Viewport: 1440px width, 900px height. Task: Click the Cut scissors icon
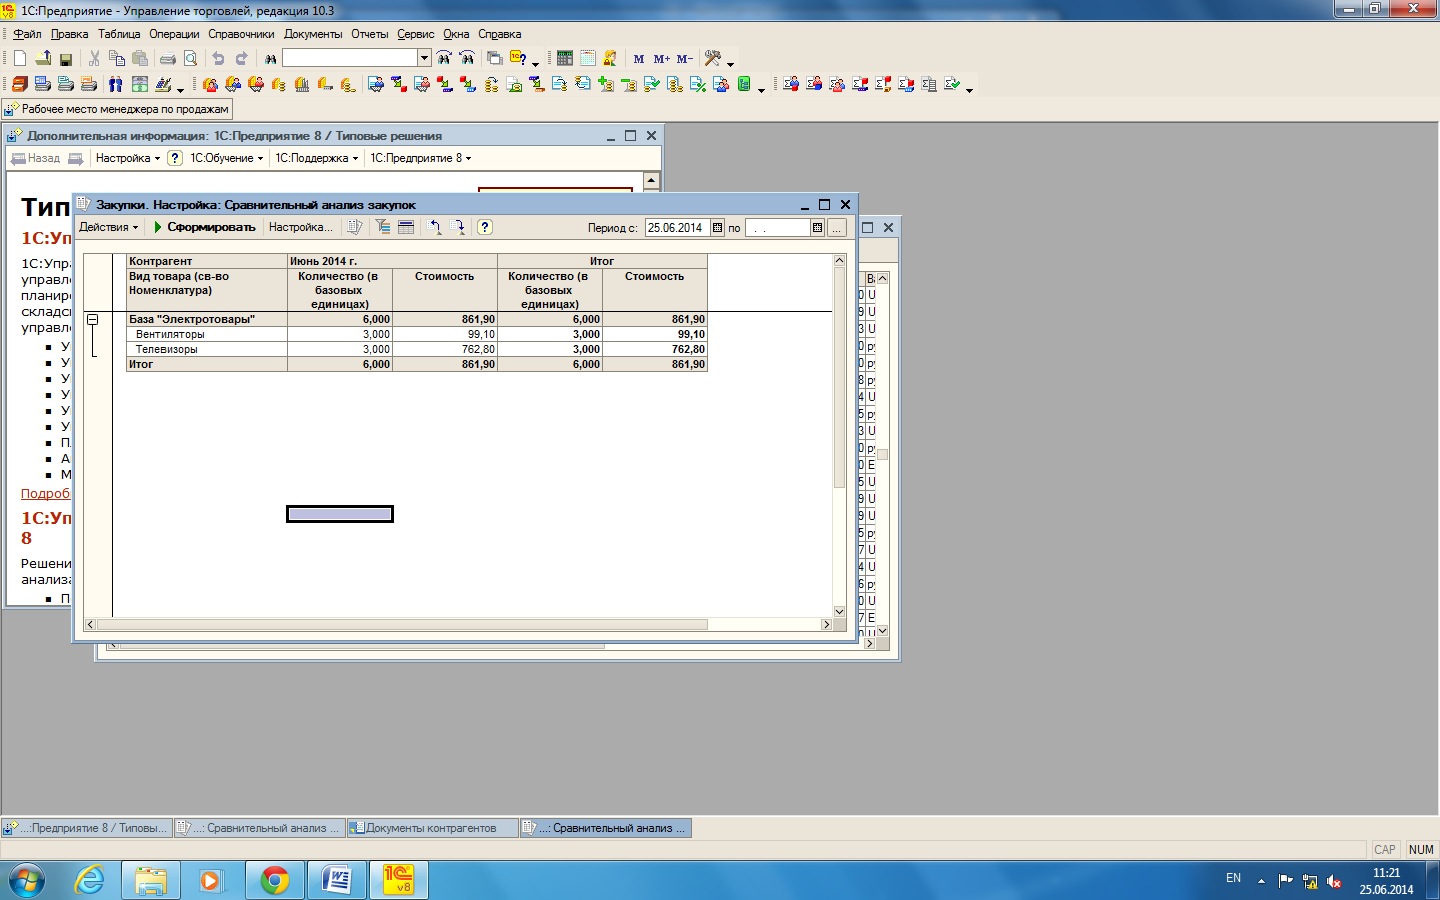(x=94, y=59)
